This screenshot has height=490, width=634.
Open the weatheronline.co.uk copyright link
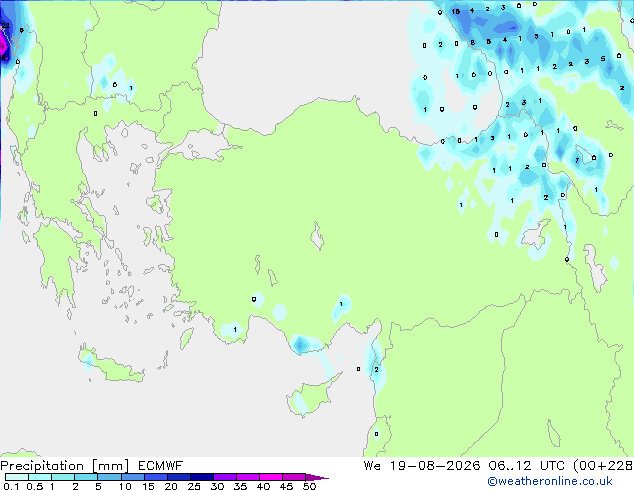pyautogui.click(x=549, y=481)
